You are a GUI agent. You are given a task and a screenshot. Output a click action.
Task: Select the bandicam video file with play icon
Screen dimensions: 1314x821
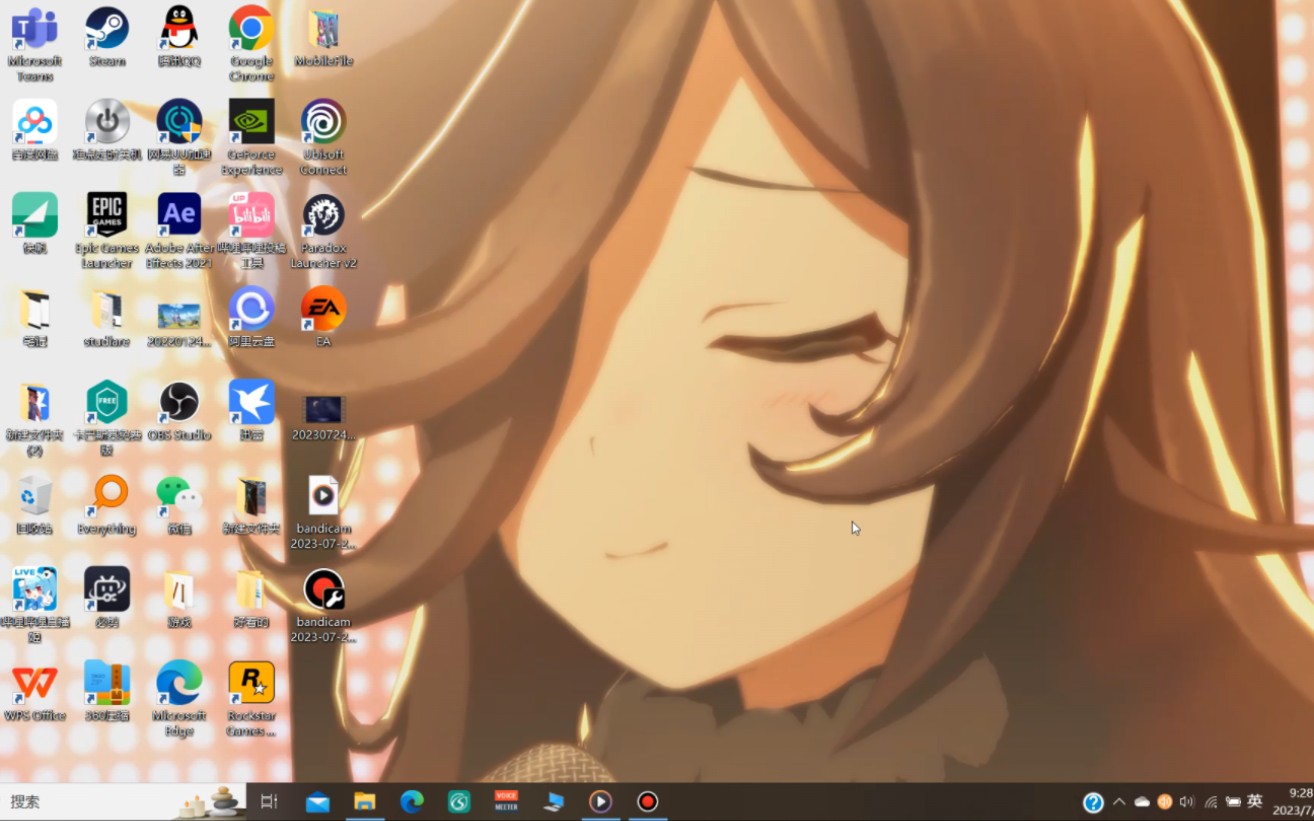[323, 512]
